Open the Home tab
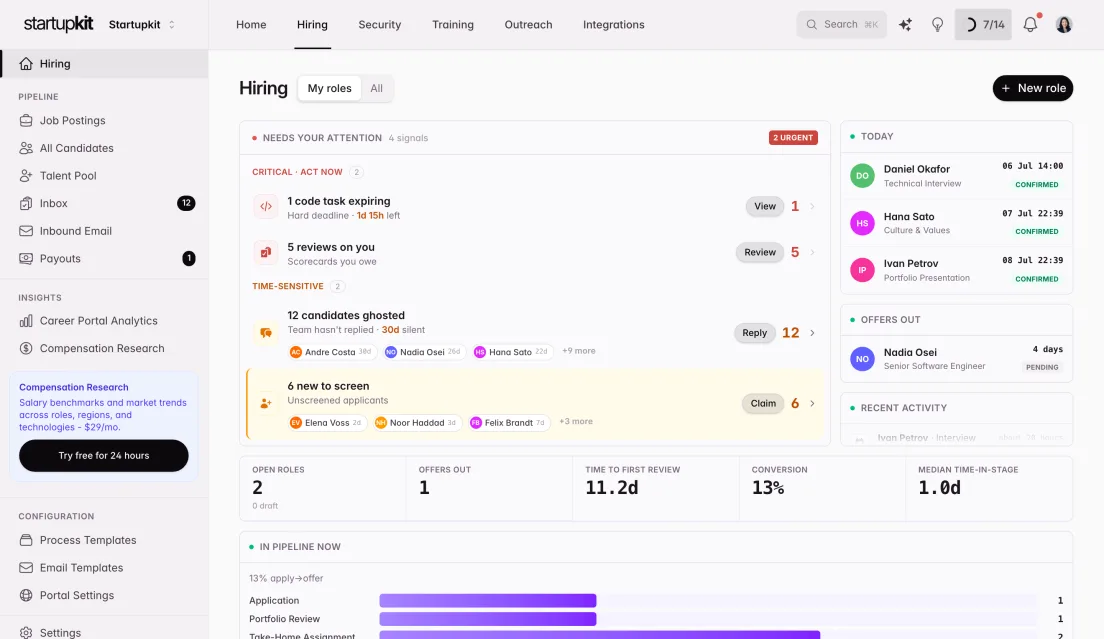 [251, 25]
